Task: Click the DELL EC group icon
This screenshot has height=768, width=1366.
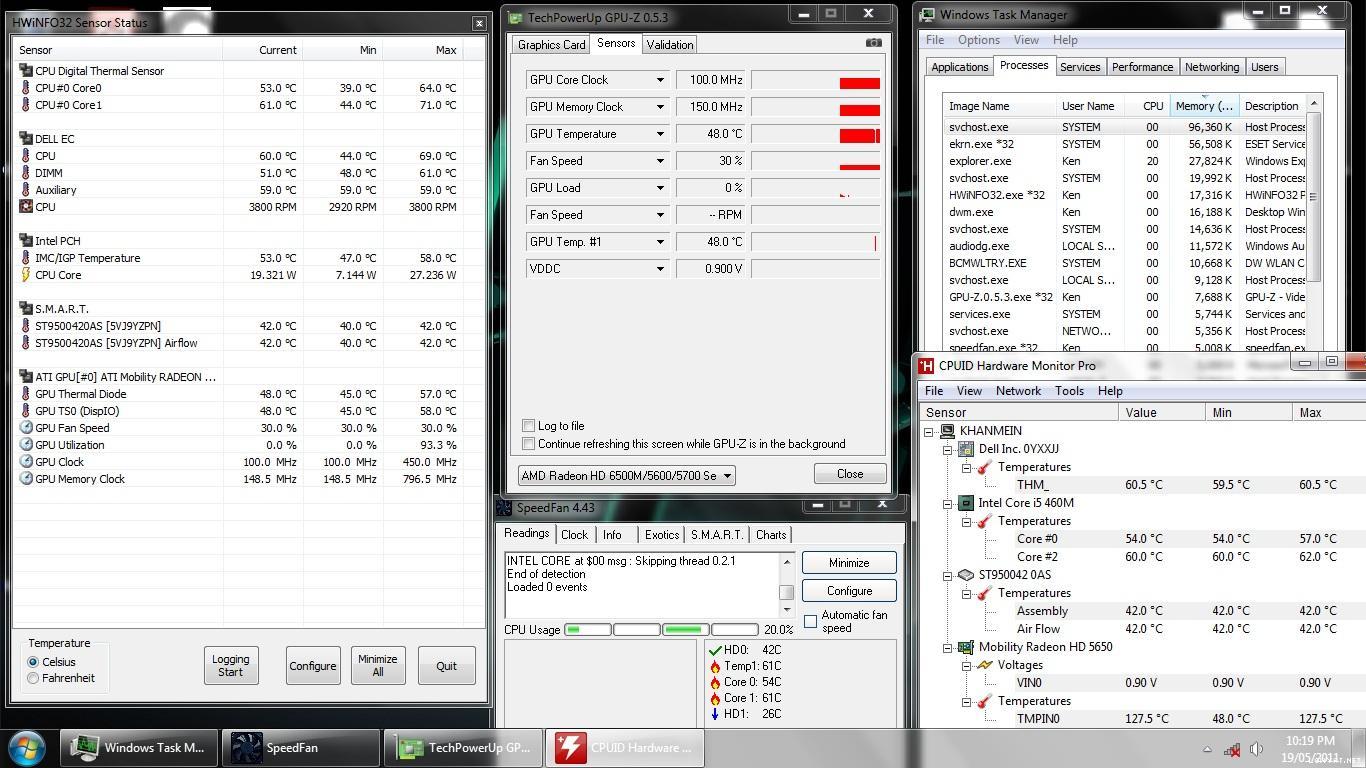Action: pos(25,139)
